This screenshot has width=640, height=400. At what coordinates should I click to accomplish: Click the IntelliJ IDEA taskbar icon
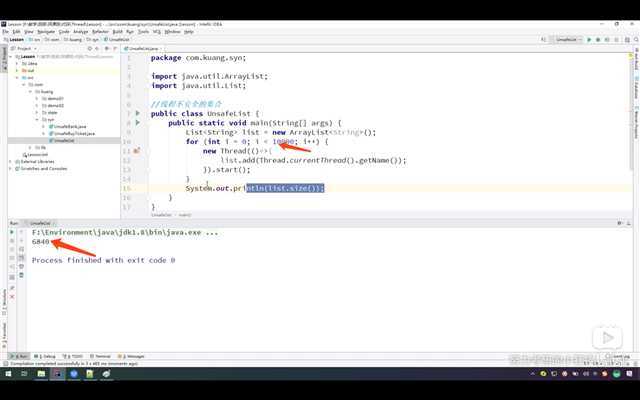58,373
